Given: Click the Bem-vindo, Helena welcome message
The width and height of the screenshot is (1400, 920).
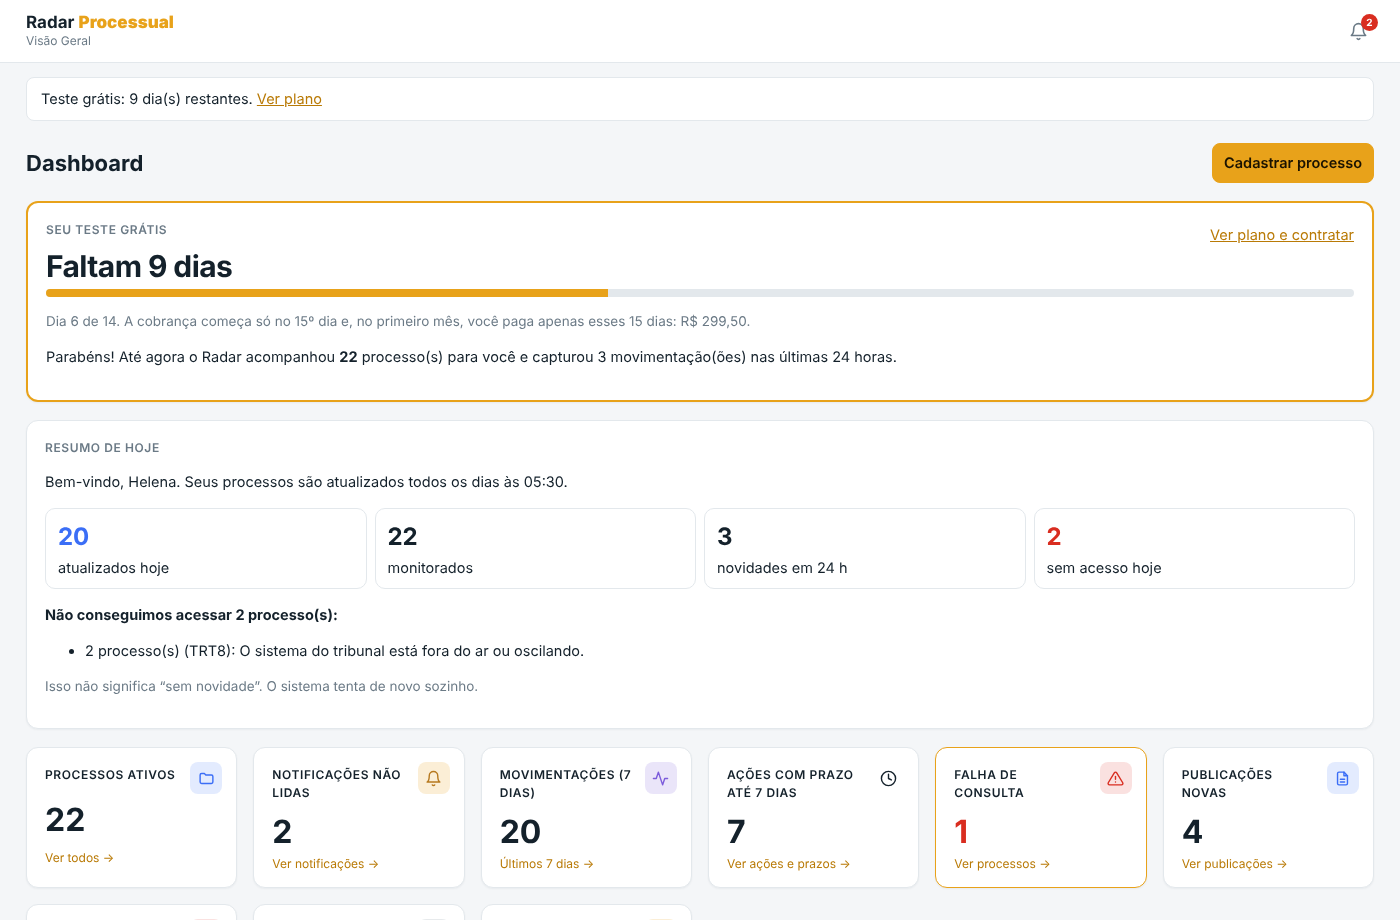Looking at the screenshot, I should click(x=306, y=482).
